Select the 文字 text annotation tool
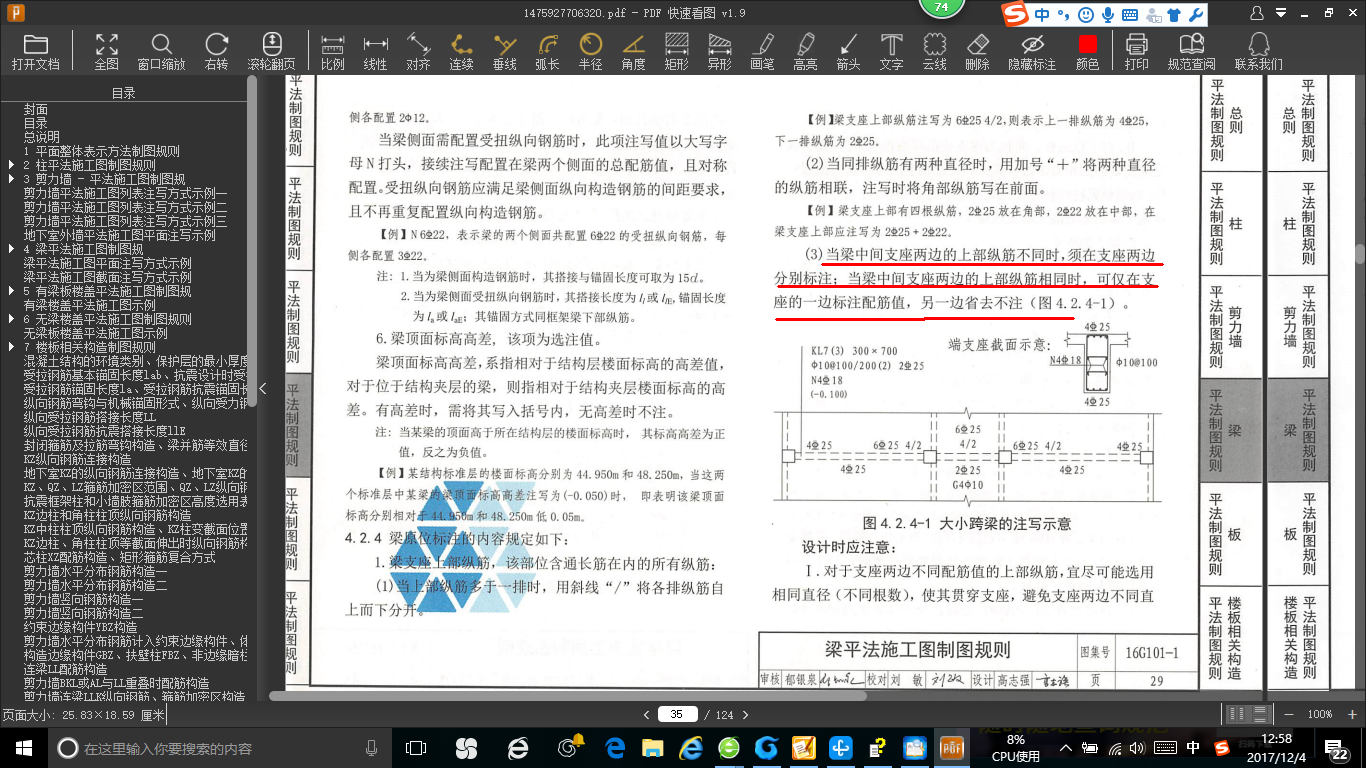This screenshot has width=1366, height=768. 891,51
